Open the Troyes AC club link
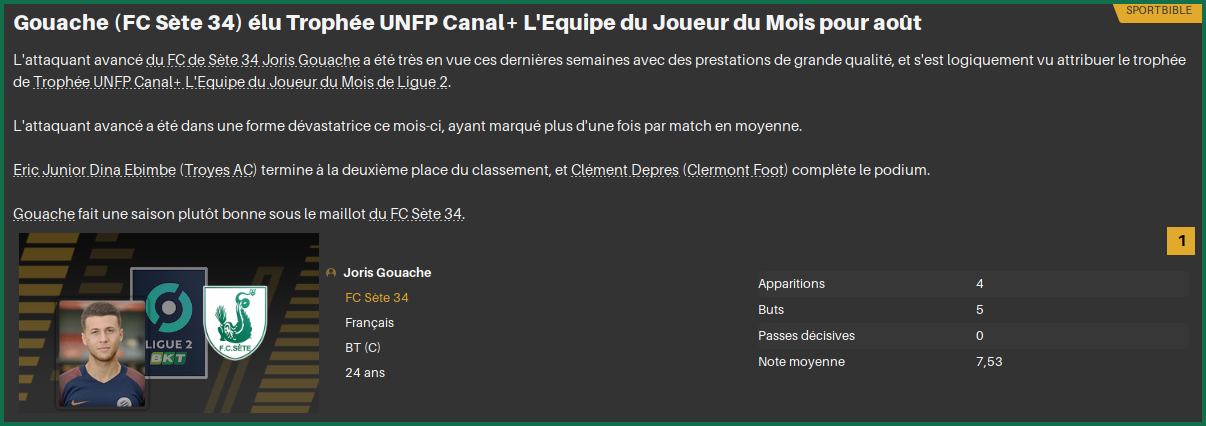The height and width of the screenshot is (426, 1206). click(218, 170)
